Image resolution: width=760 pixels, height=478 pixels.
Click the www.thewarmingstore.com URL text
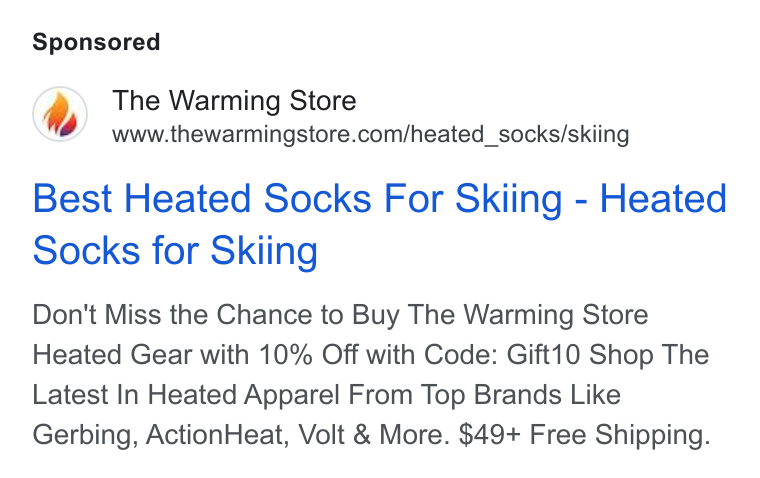click(371, 134)
